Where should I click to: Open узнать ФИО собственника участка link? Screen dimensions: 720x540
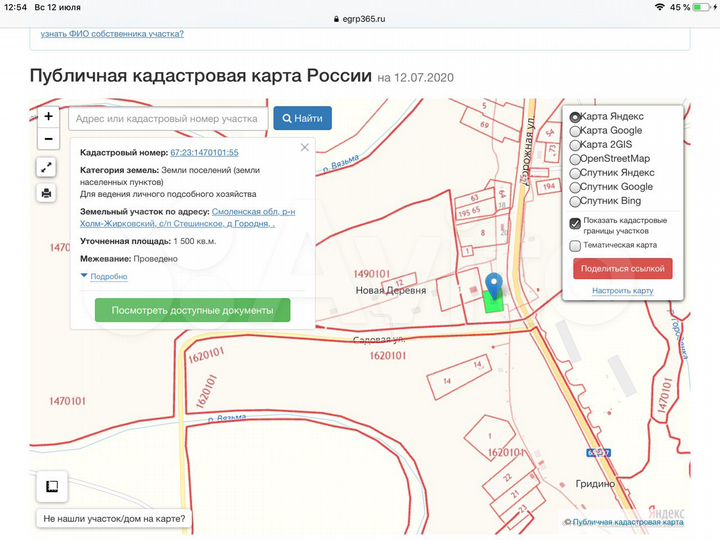112,34
